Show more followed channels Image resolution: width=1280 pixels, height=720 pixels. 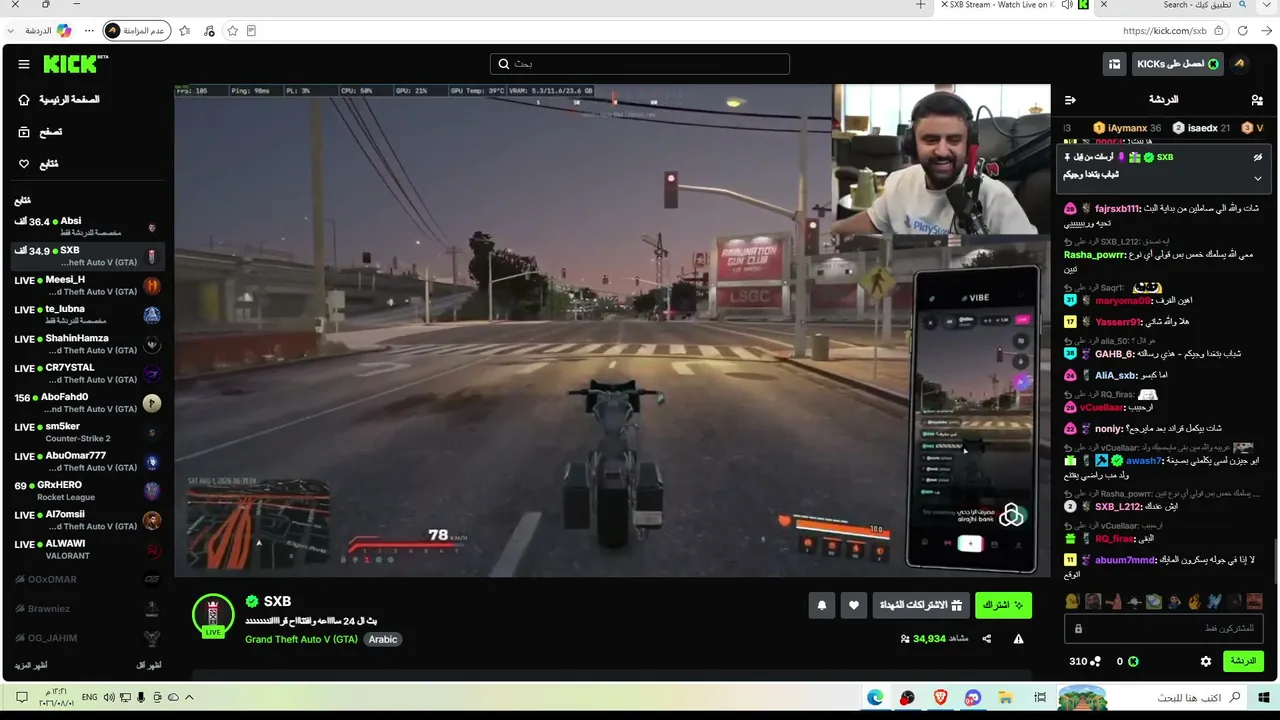tap(31, 665)
